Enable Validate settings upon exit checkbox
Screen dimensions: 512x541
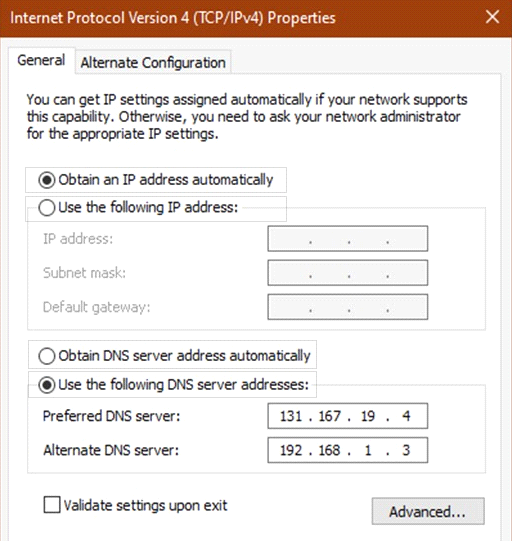click(x=52, y=505)
